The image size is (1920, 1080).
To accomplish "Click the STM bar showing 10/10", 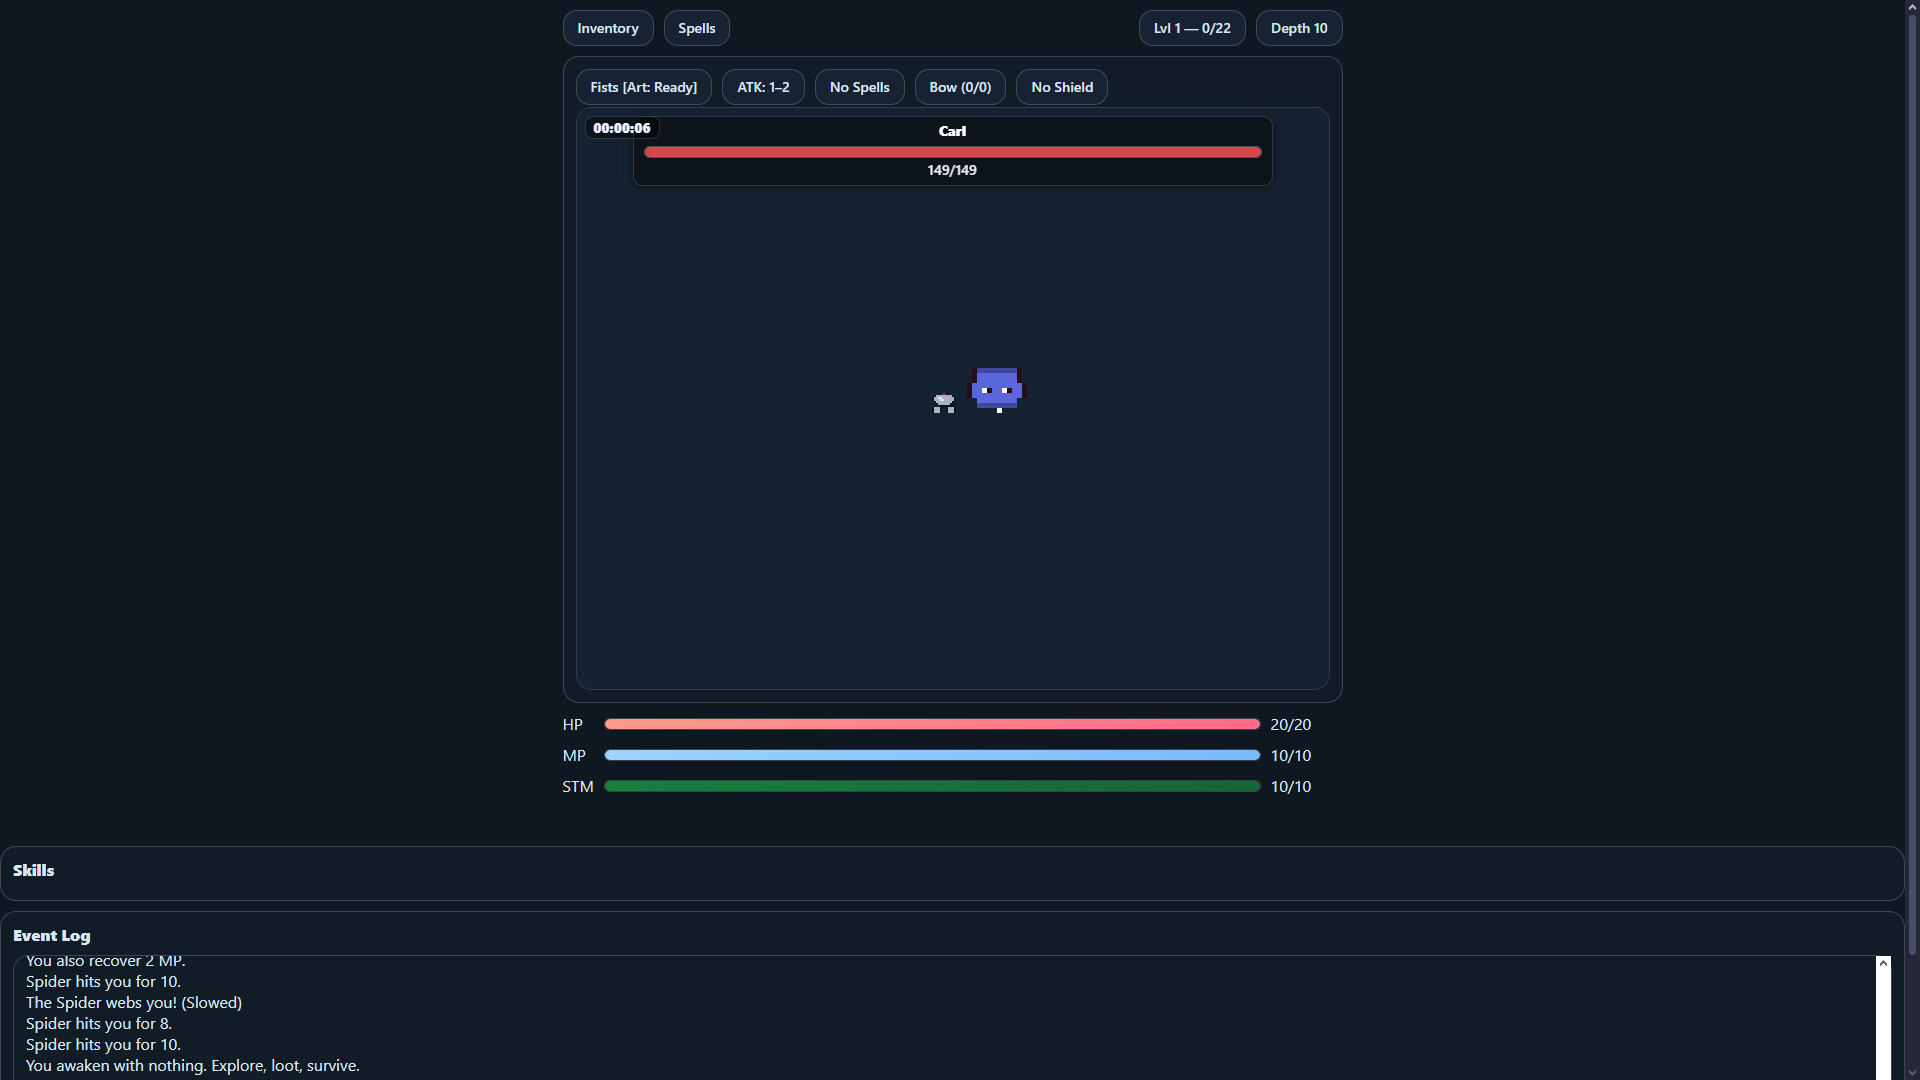I will [931, 786].
